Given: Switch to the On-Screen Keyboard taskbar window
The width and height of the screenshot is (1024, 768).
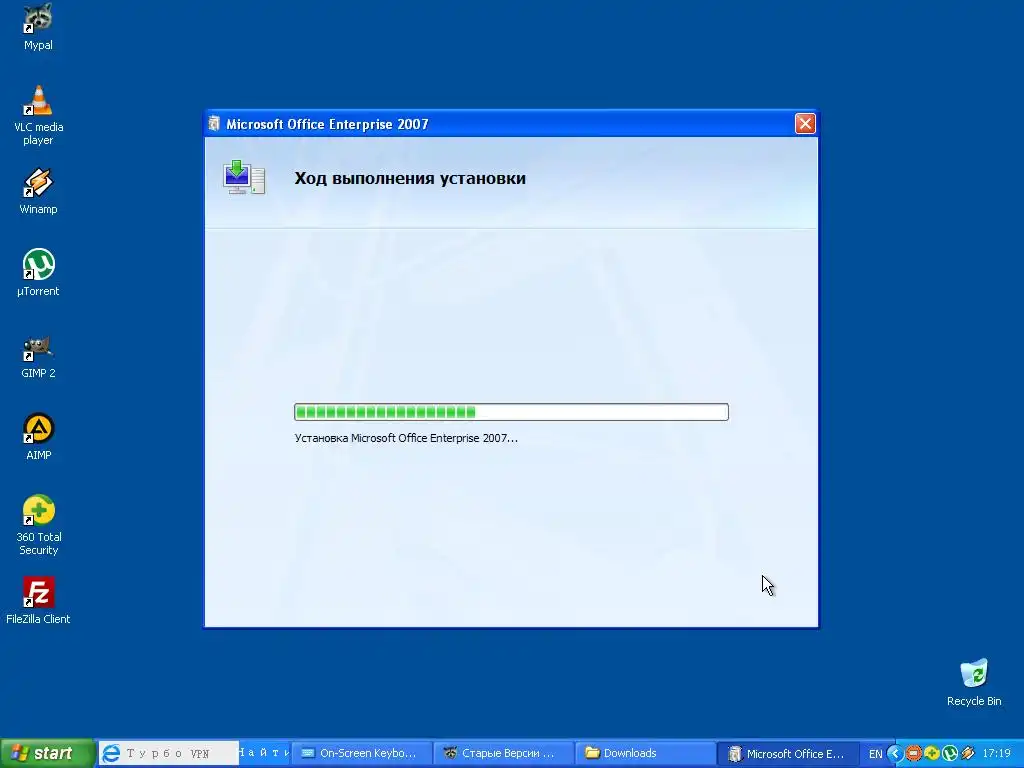Looking at the screenshot, I should click(x=361, y=753).
